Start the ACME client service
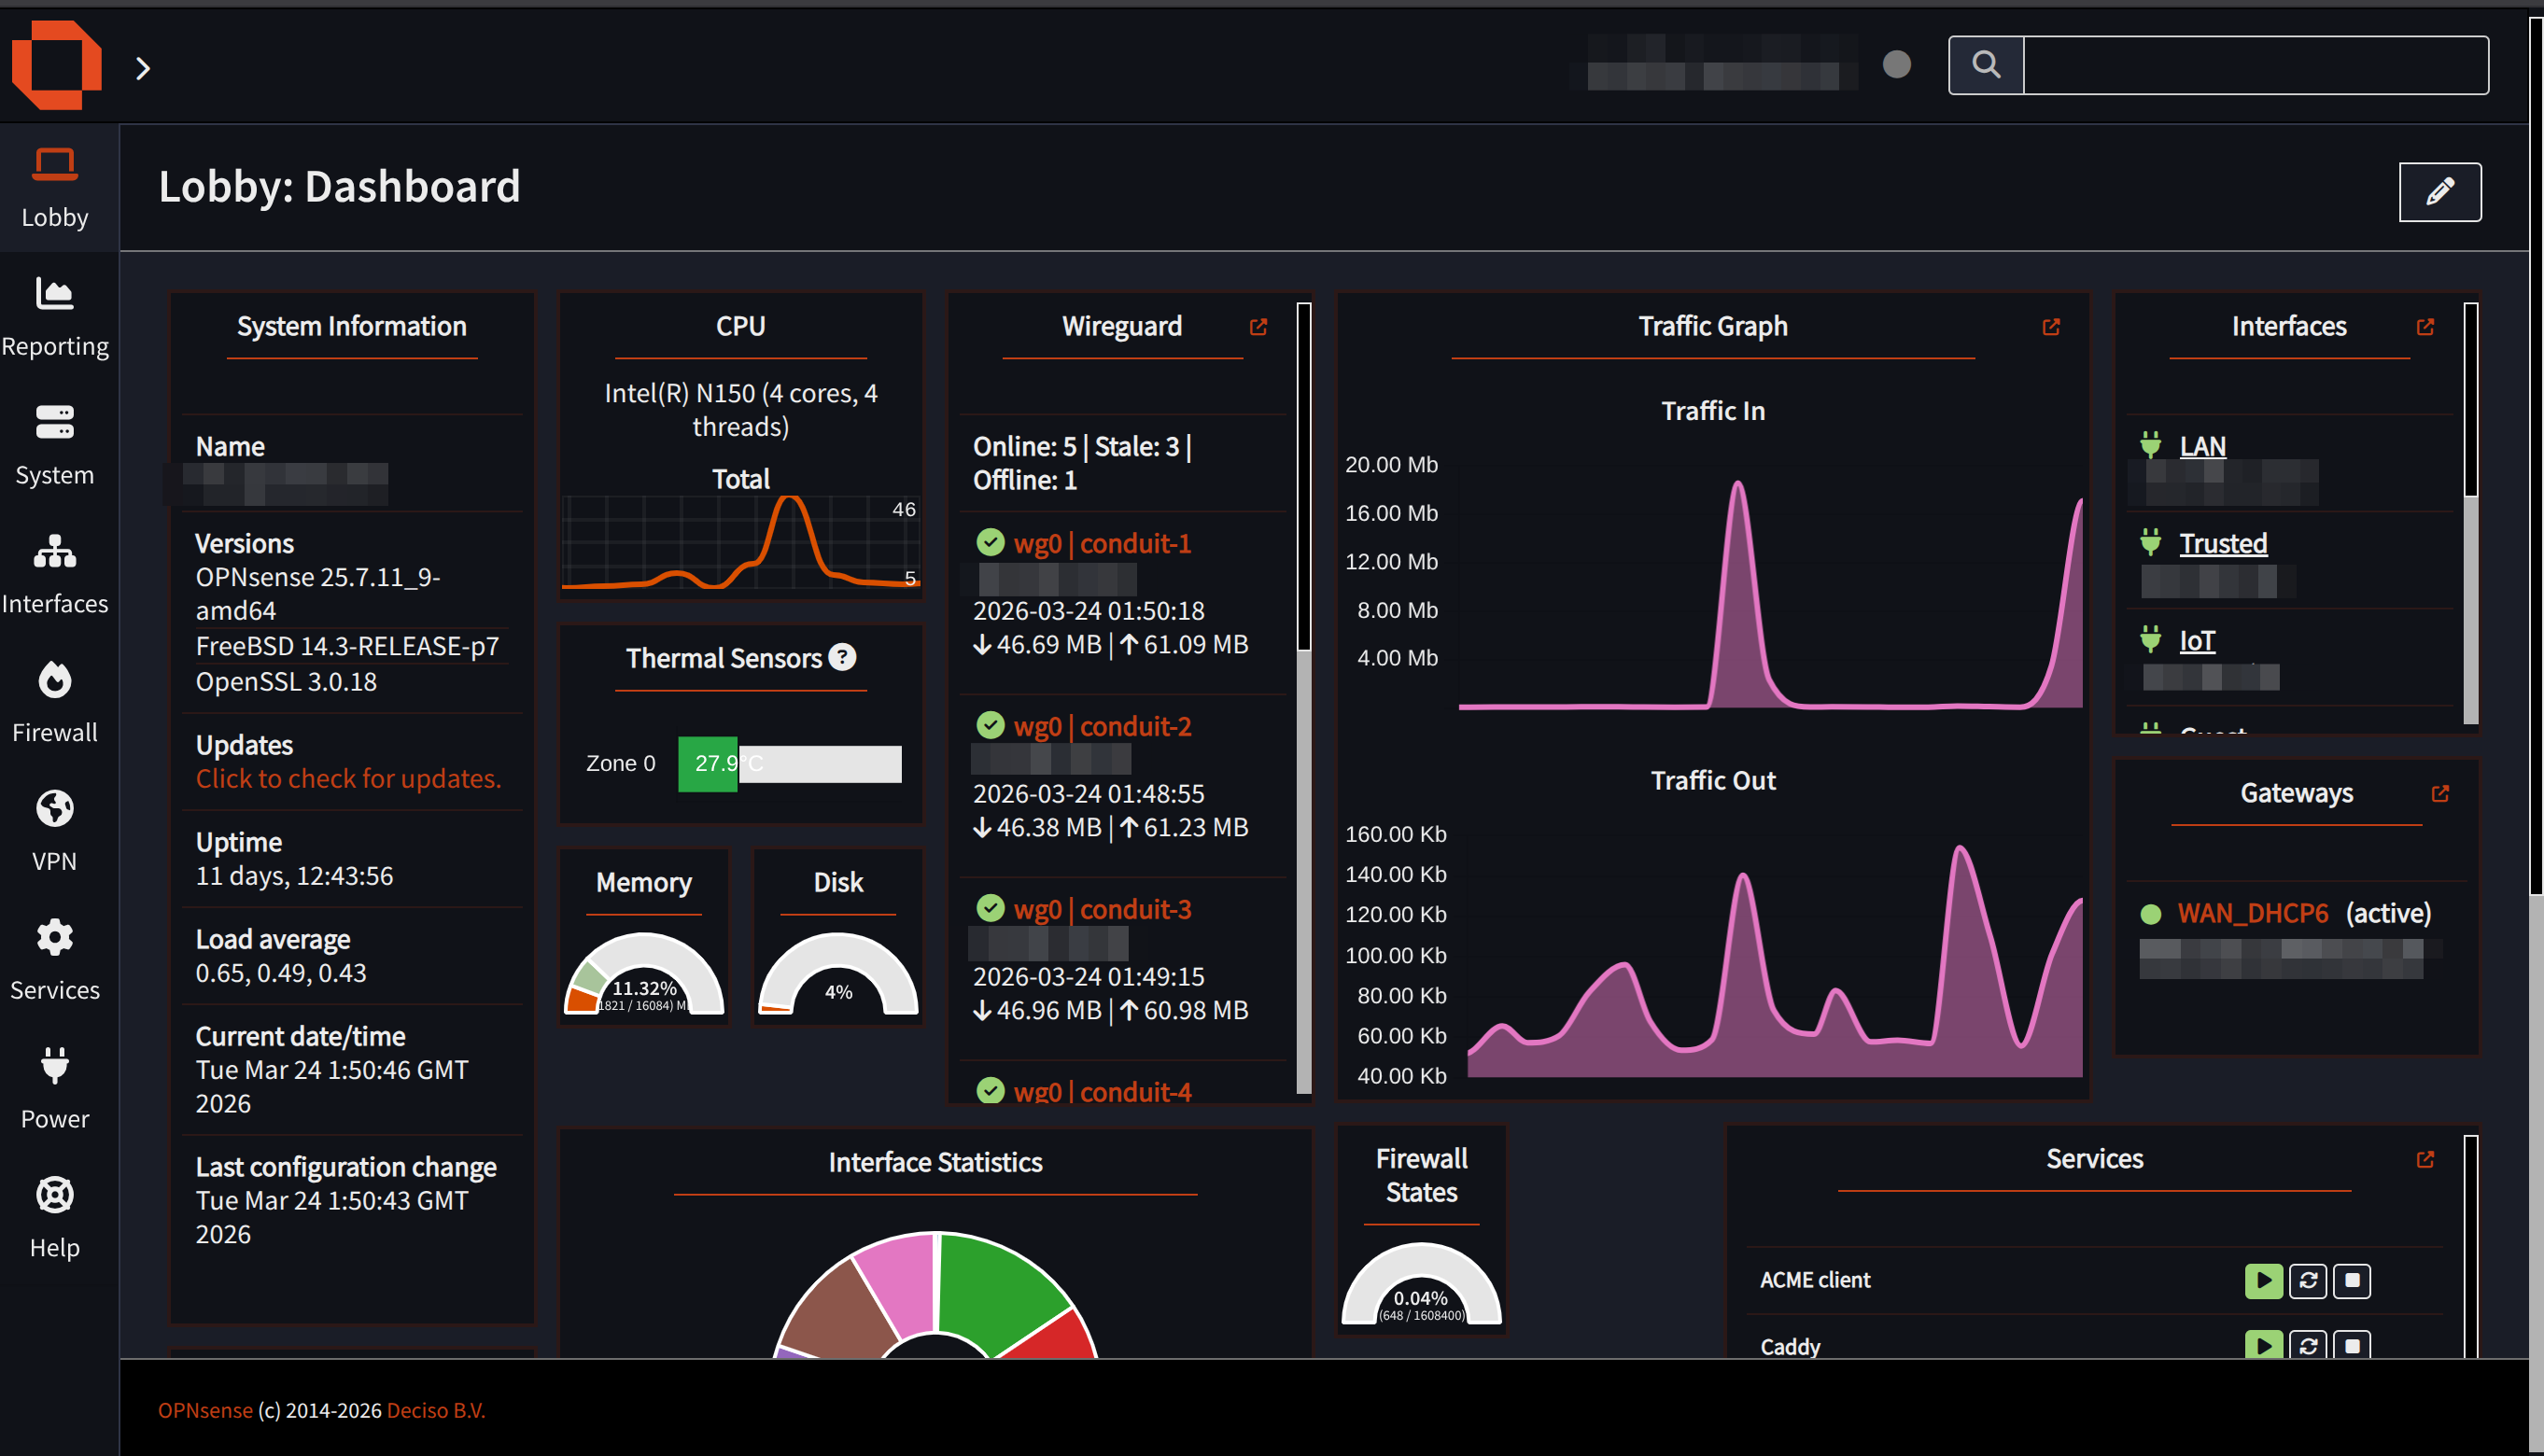The image size is (2544, 1456). (x=2265, y=1281)
